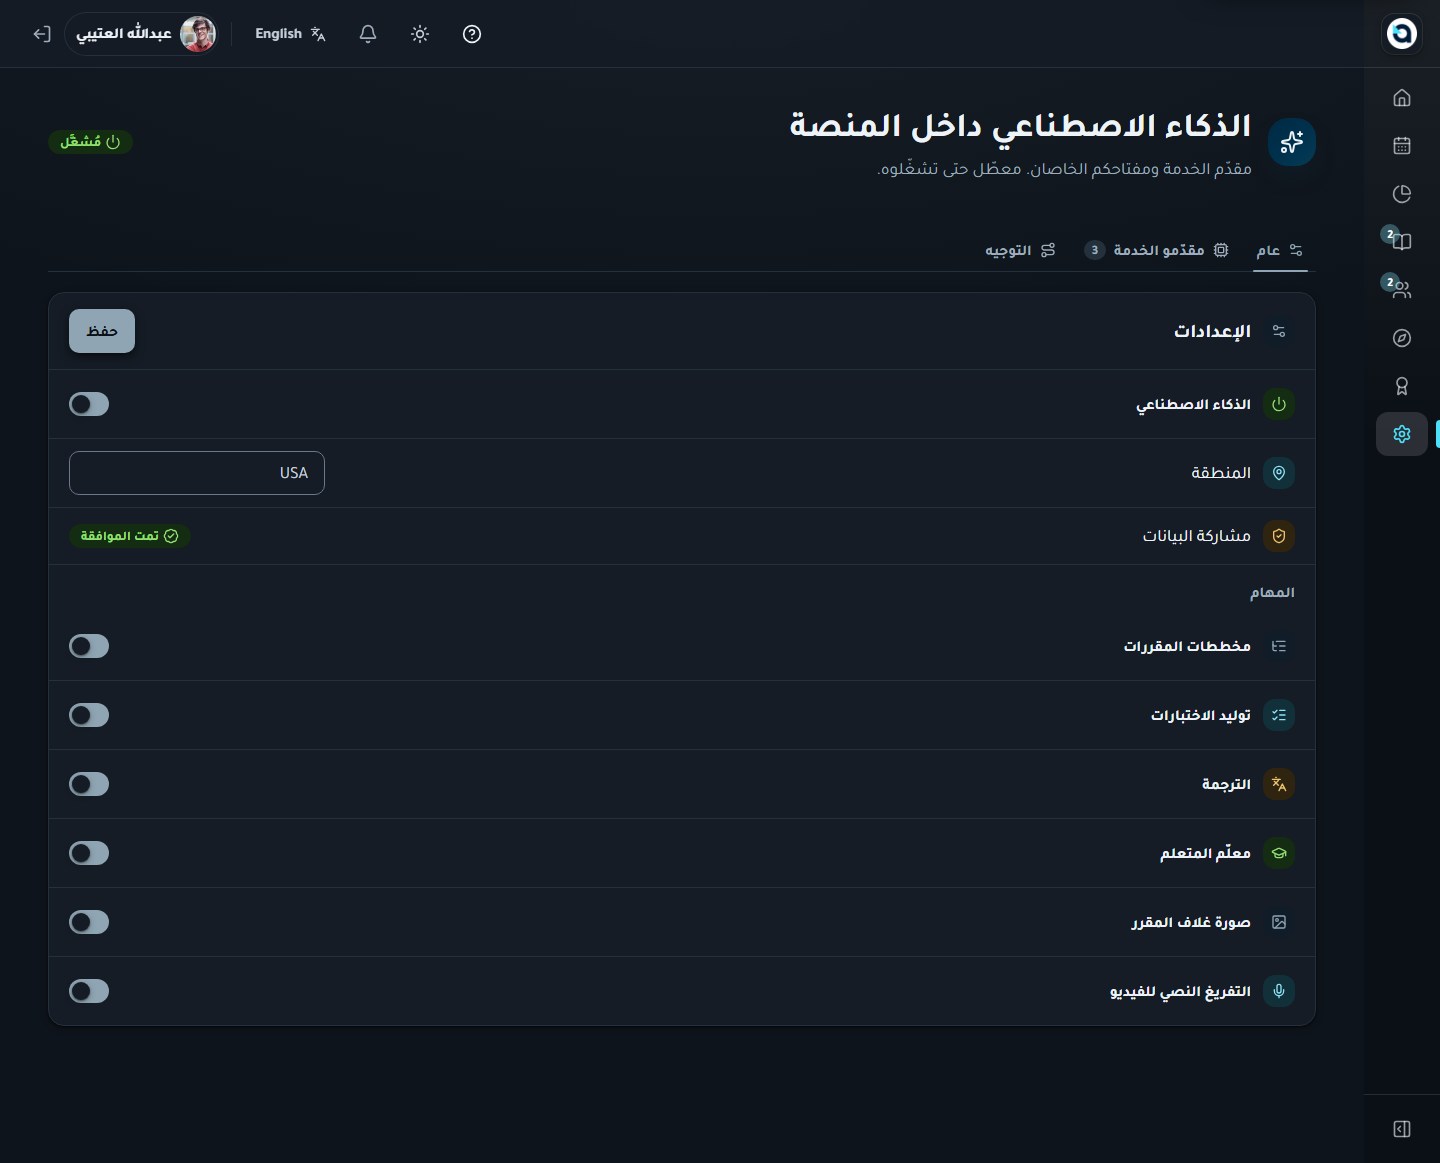Click the مشاركة البيانات label
Viewport: 1440px width, 1163px height.
[1197, 536]
